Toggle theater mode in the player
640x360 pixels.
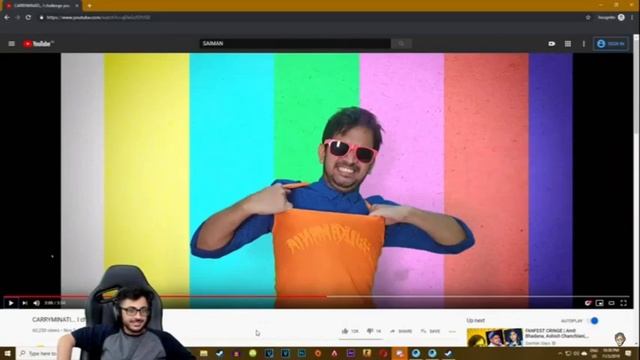[611, 303]
